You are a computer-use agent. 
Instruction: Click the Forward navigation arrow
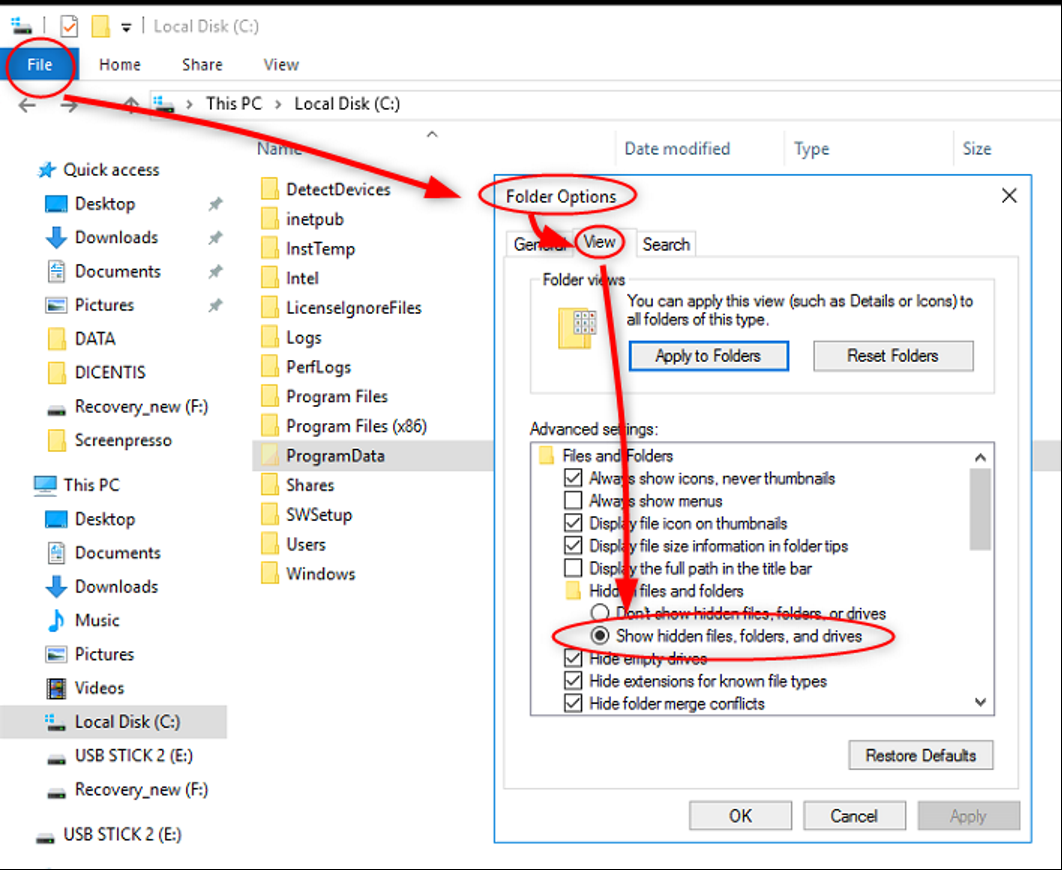click(x=69, y=105)
